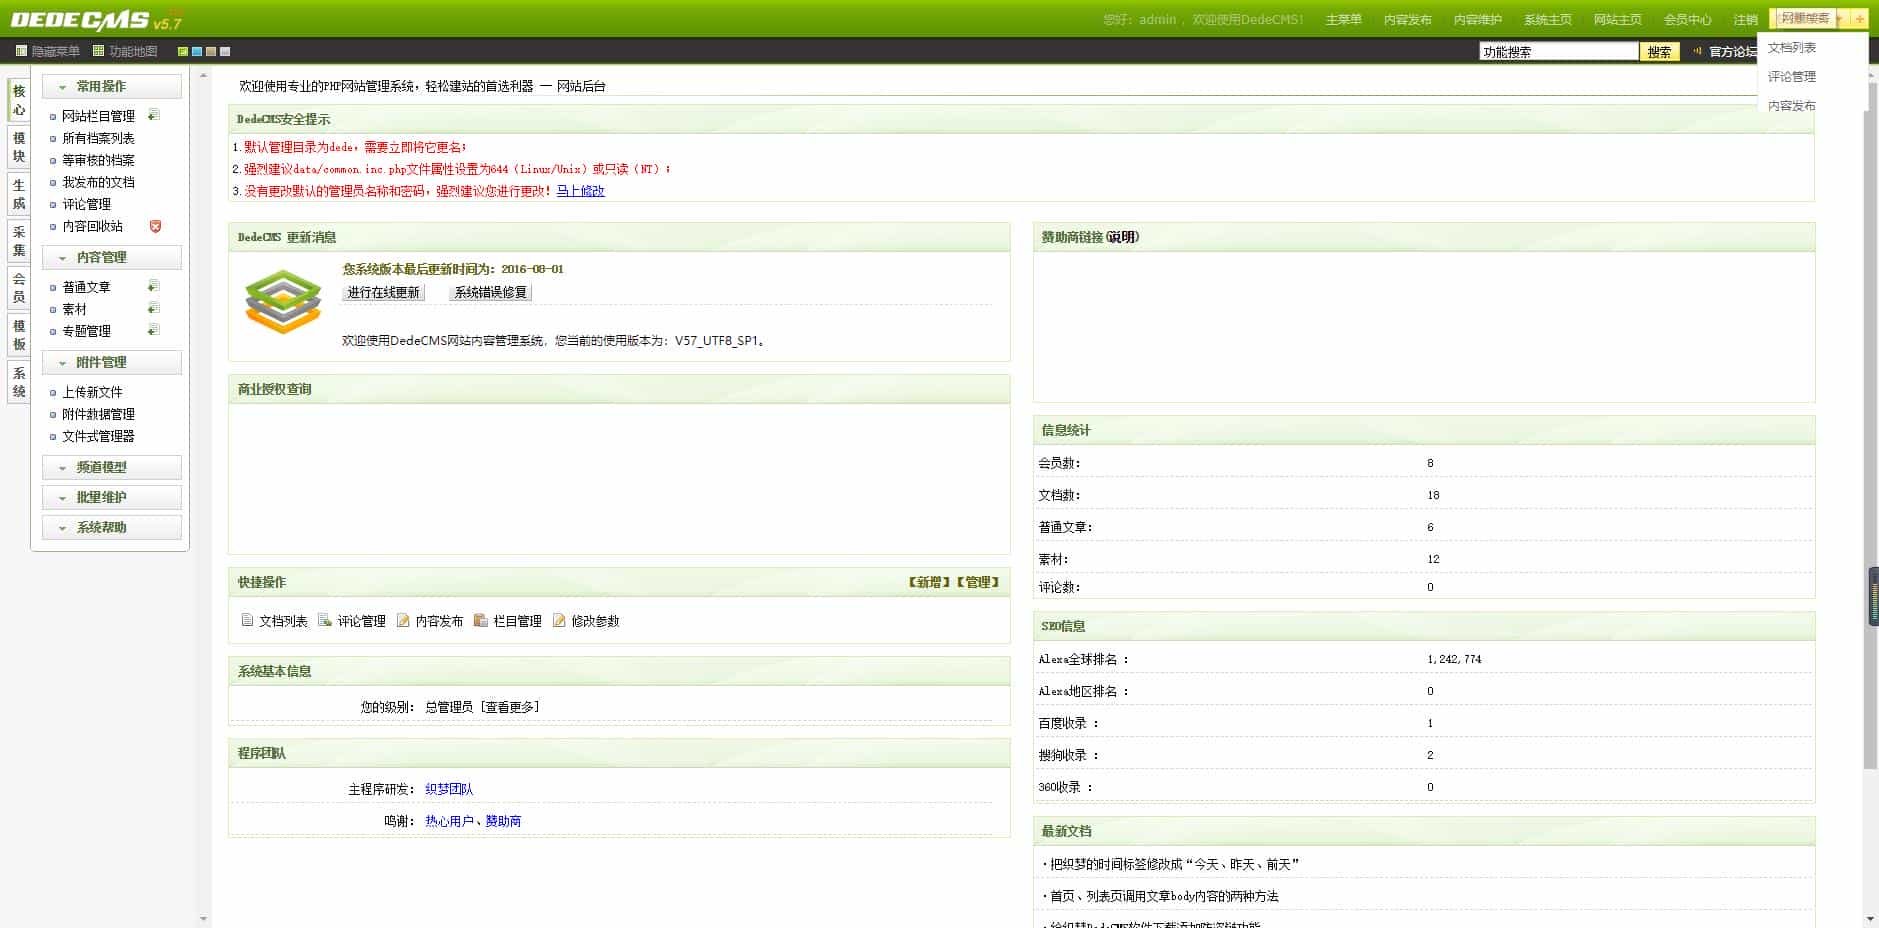
Task: Open 上传新文件 in the left menu
Action: pos(92,392)
